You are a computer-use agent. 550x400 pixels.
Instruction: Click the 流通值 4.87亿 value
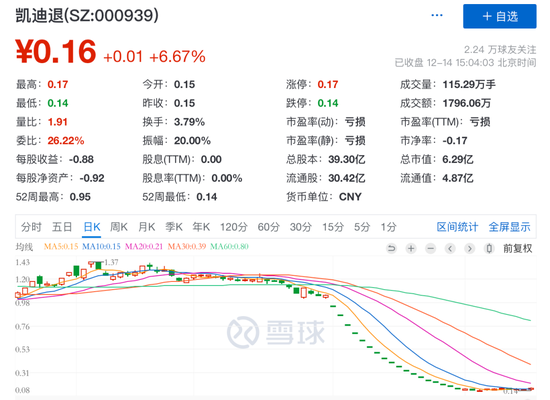[458, 178]
